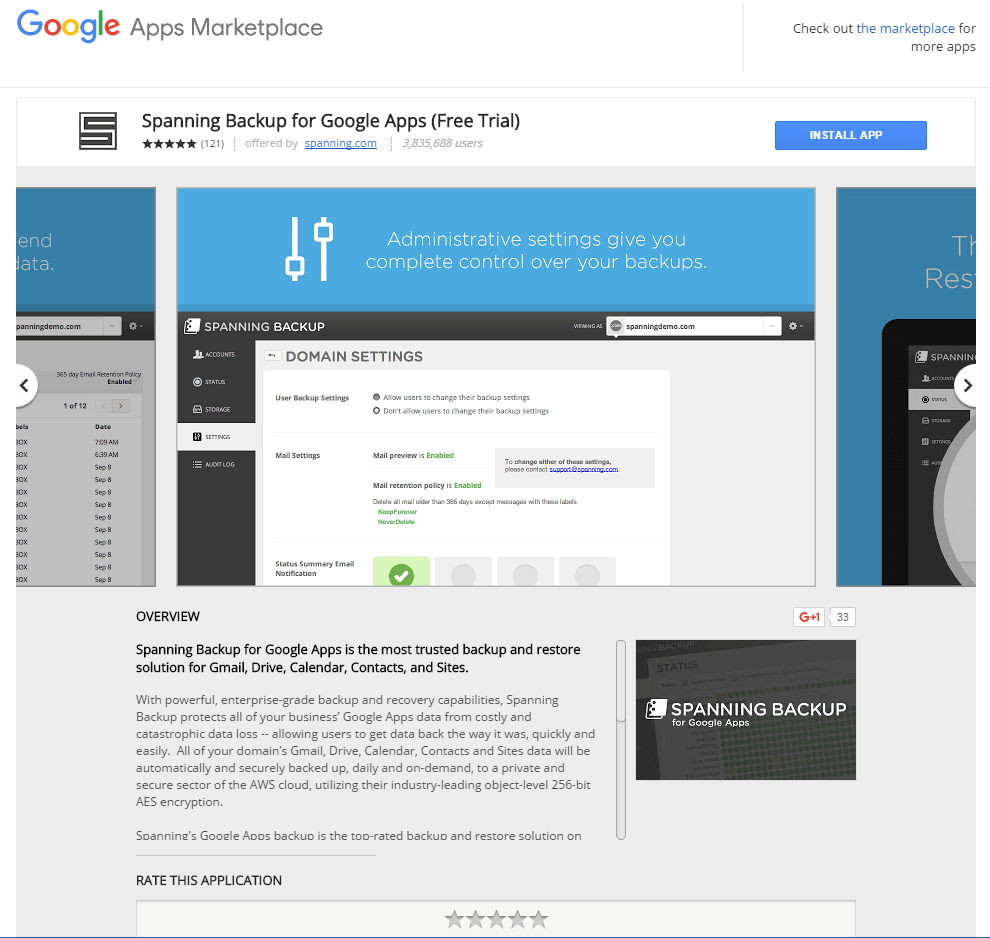Screen dimensions: 990x938
Task: Click the Spanning Backup app logo icon
Action: (x=98, y=131)
